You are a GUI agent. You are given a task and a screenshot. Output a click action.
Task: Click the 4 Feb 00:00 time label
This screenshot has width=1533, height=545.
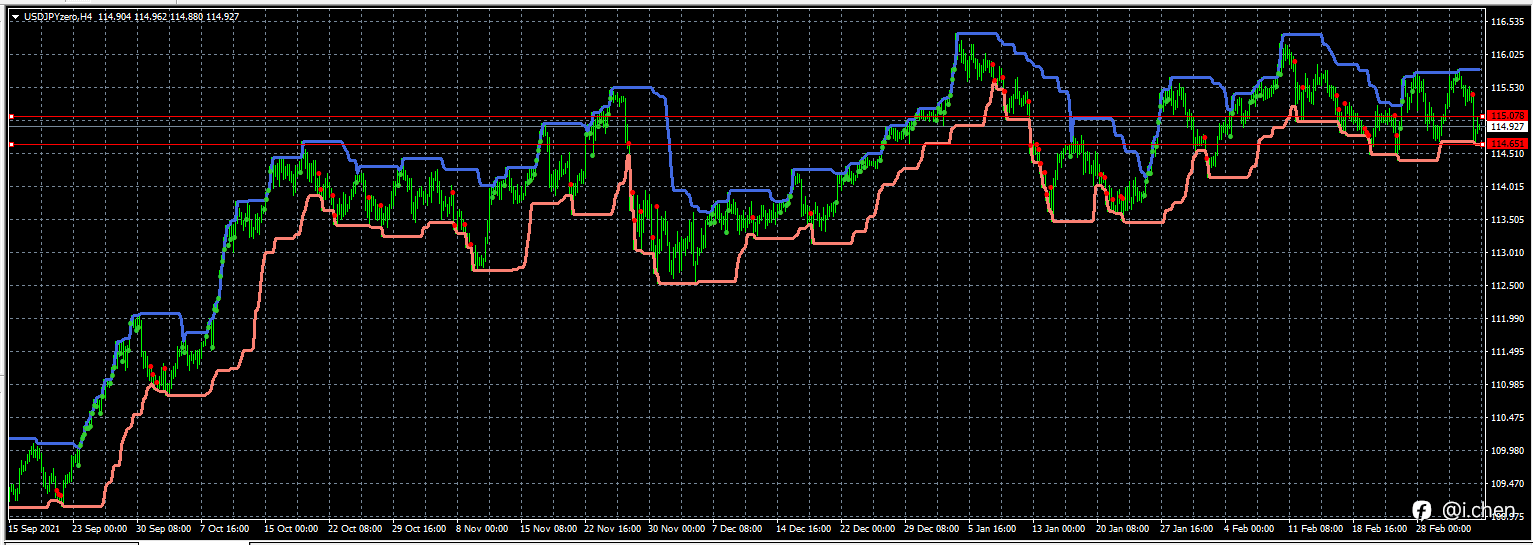(x=1250, y=528)
